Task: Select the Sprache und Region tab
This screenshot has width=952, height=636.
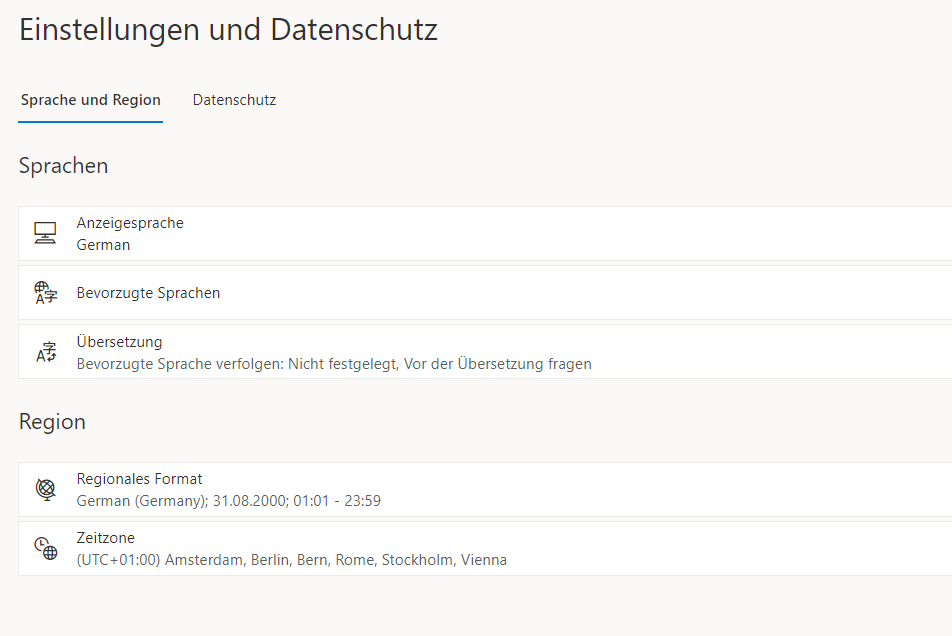Action: point(90,100)
